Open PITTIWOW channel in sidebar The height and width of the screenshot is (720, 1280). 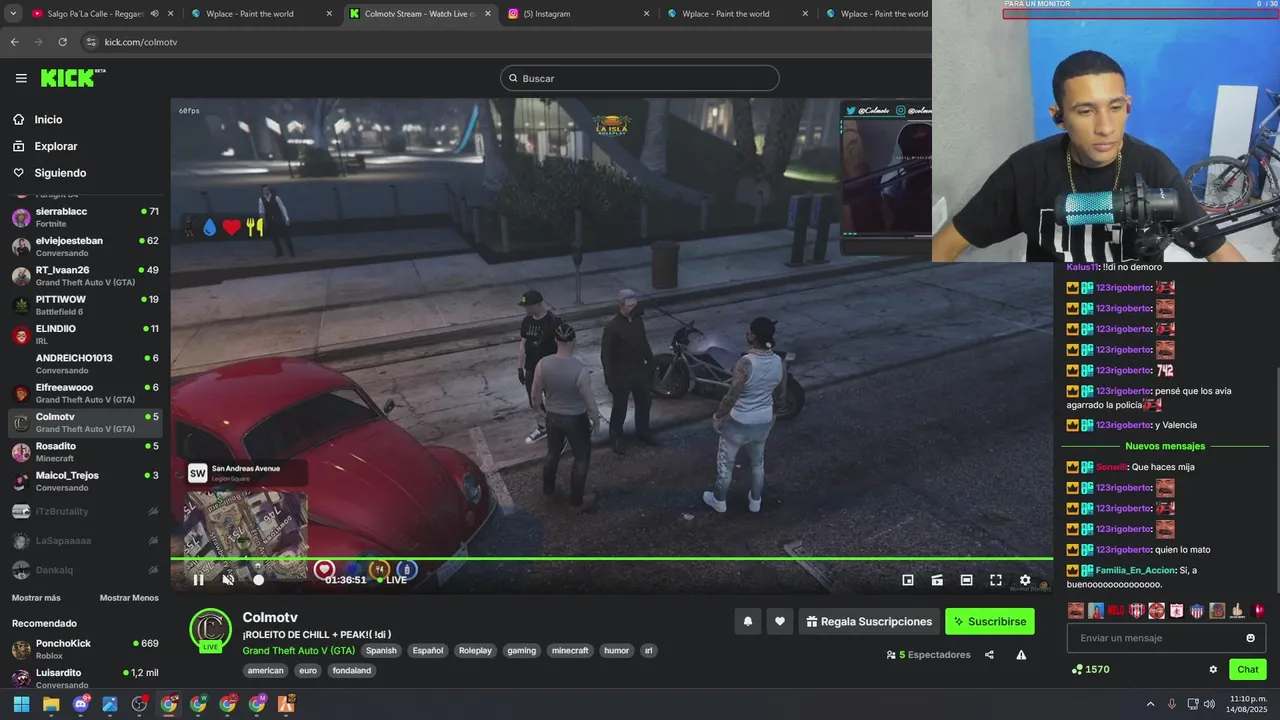(85, 305)
